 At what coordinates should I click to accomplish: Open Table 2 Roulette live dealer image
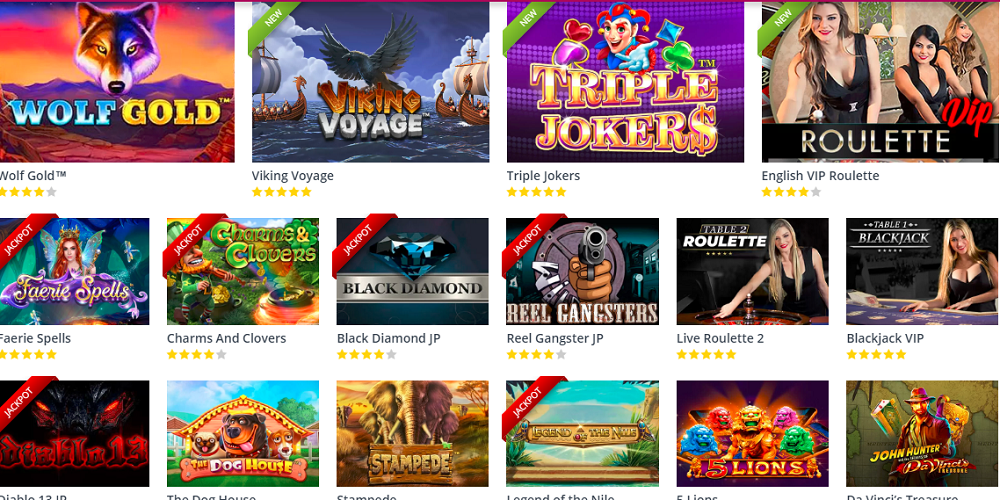point(753,272)
